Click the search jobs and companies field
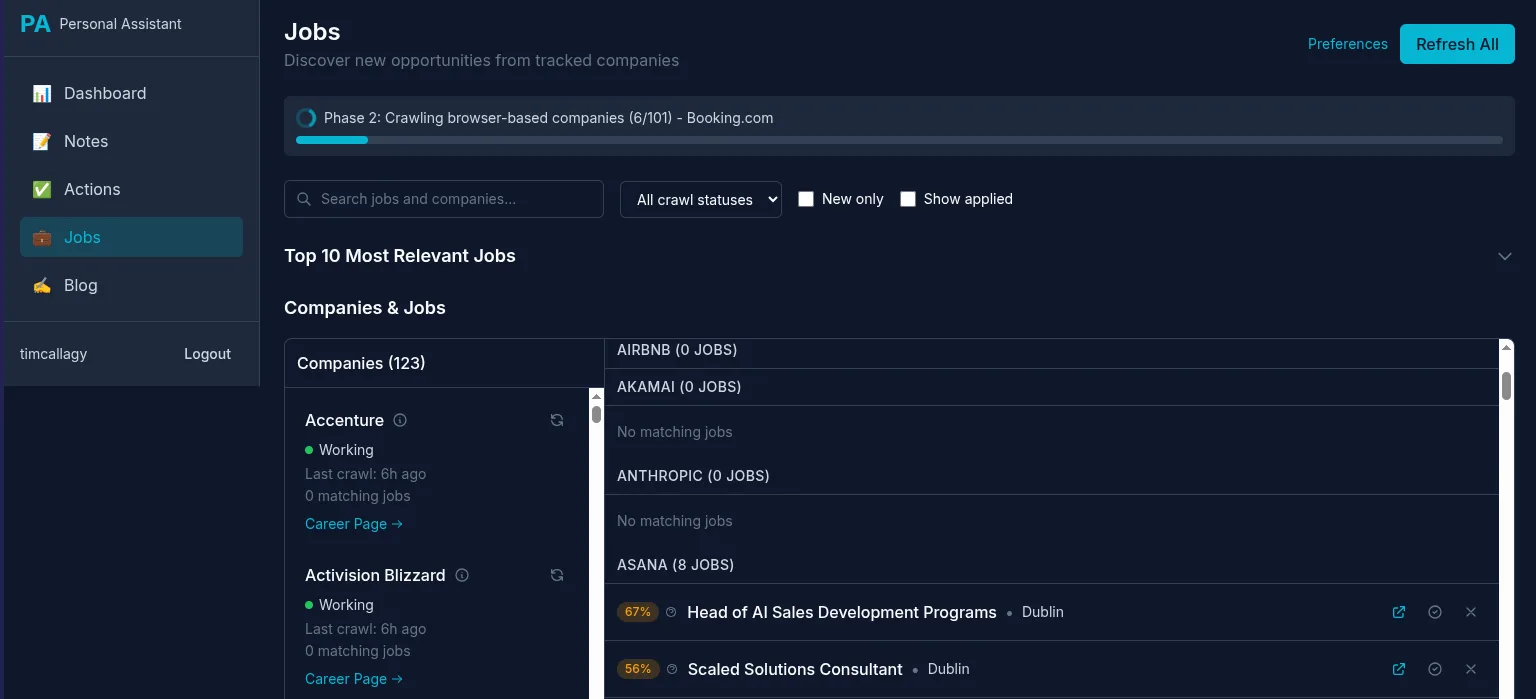Screen dimensions: 1536x699 point(443,199)
